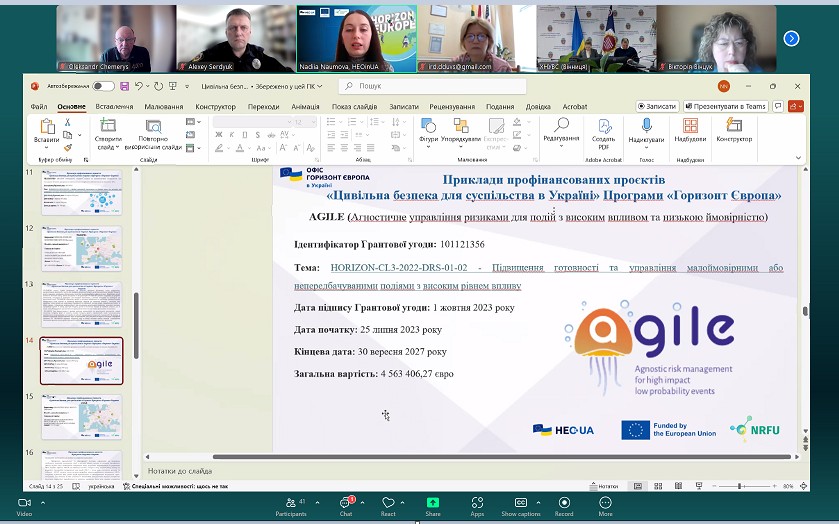Click the Пошук search field
The width and height of the screenshot is (839, 524).
(432, 86)
